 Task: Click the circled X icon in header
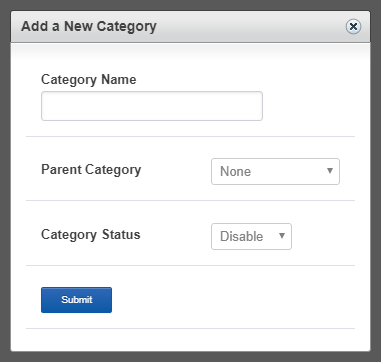pos(353,26)
